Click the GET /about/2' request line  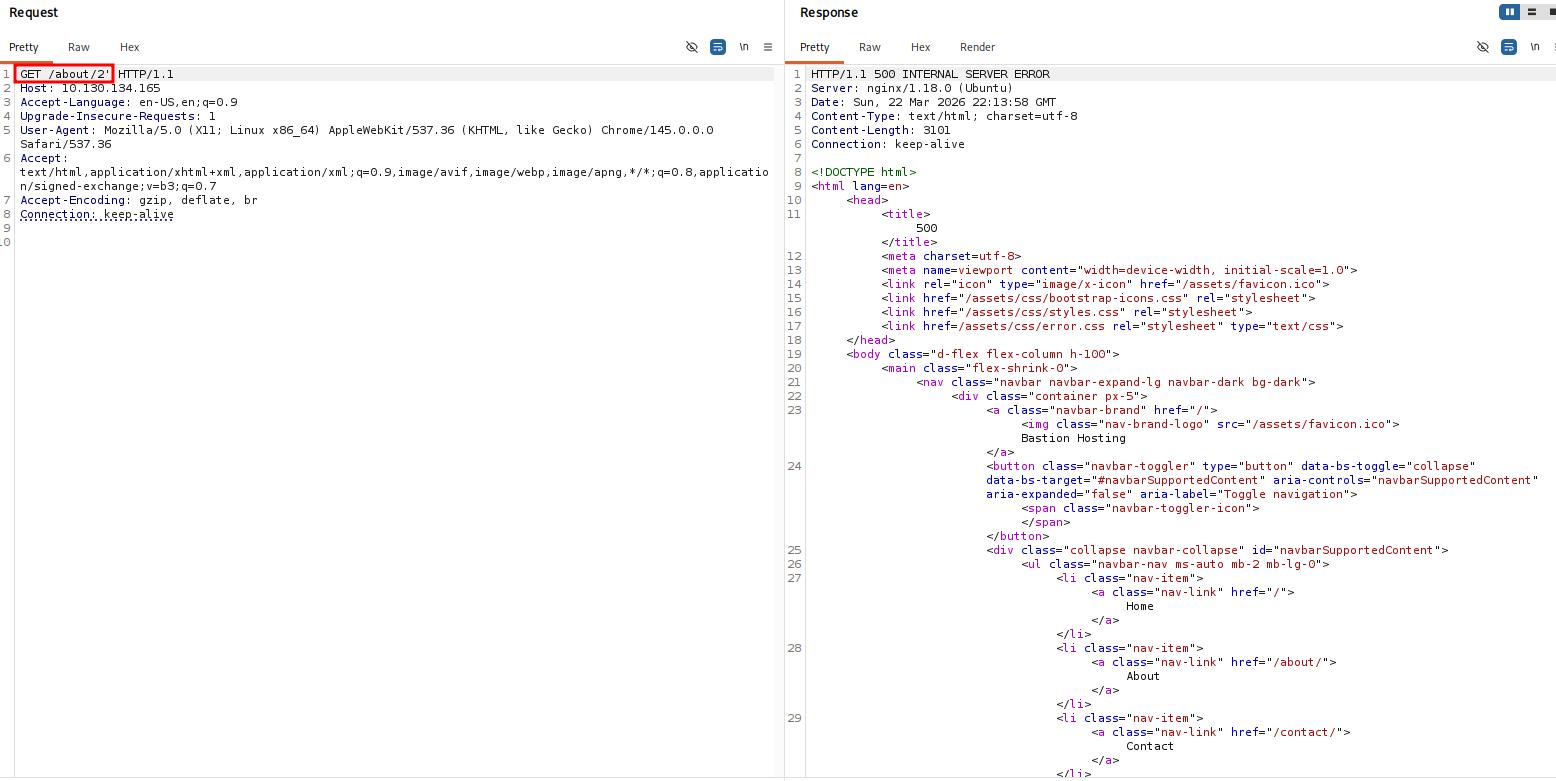[x=65, y=74]
